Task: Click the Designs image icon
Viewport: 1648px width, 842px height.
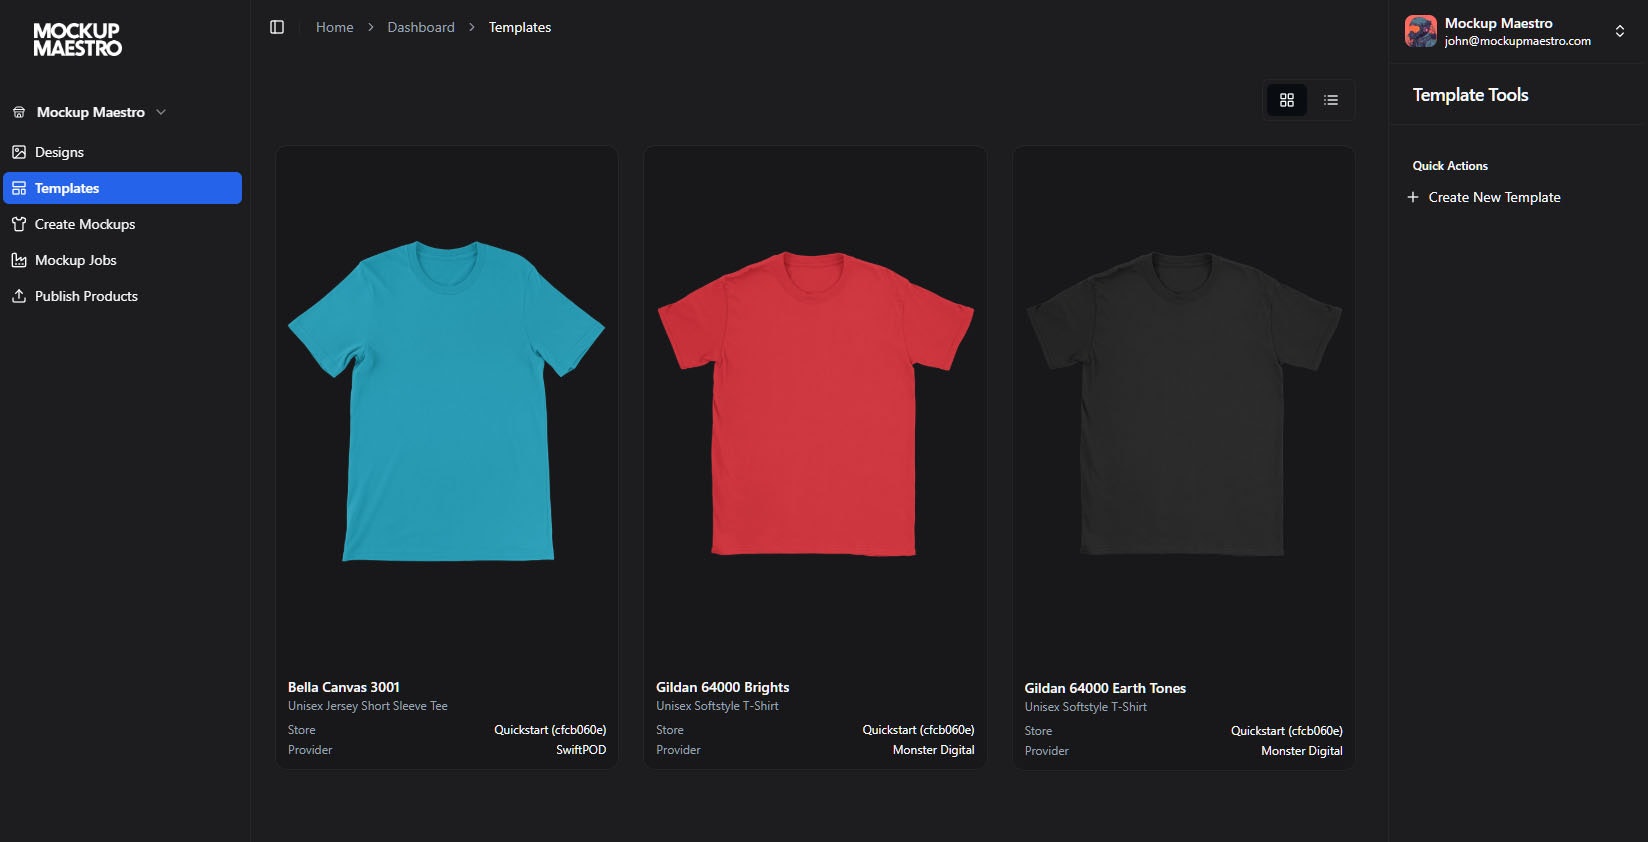Action: pos(19,152)
